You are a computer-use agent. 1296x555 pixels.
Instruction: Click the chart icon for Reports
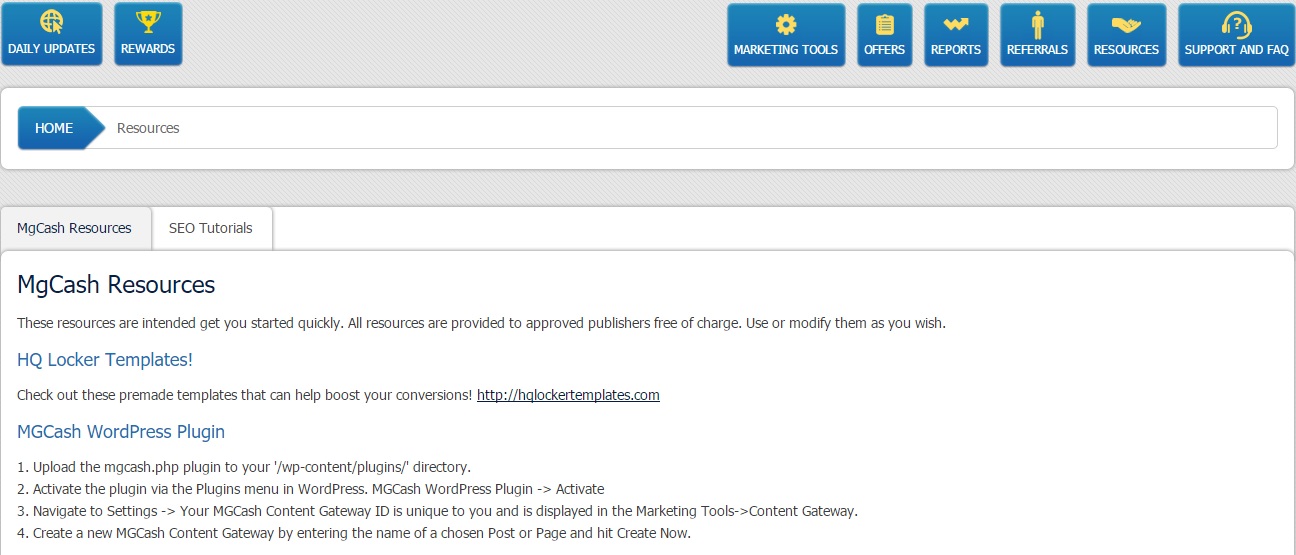pos(956,24)
